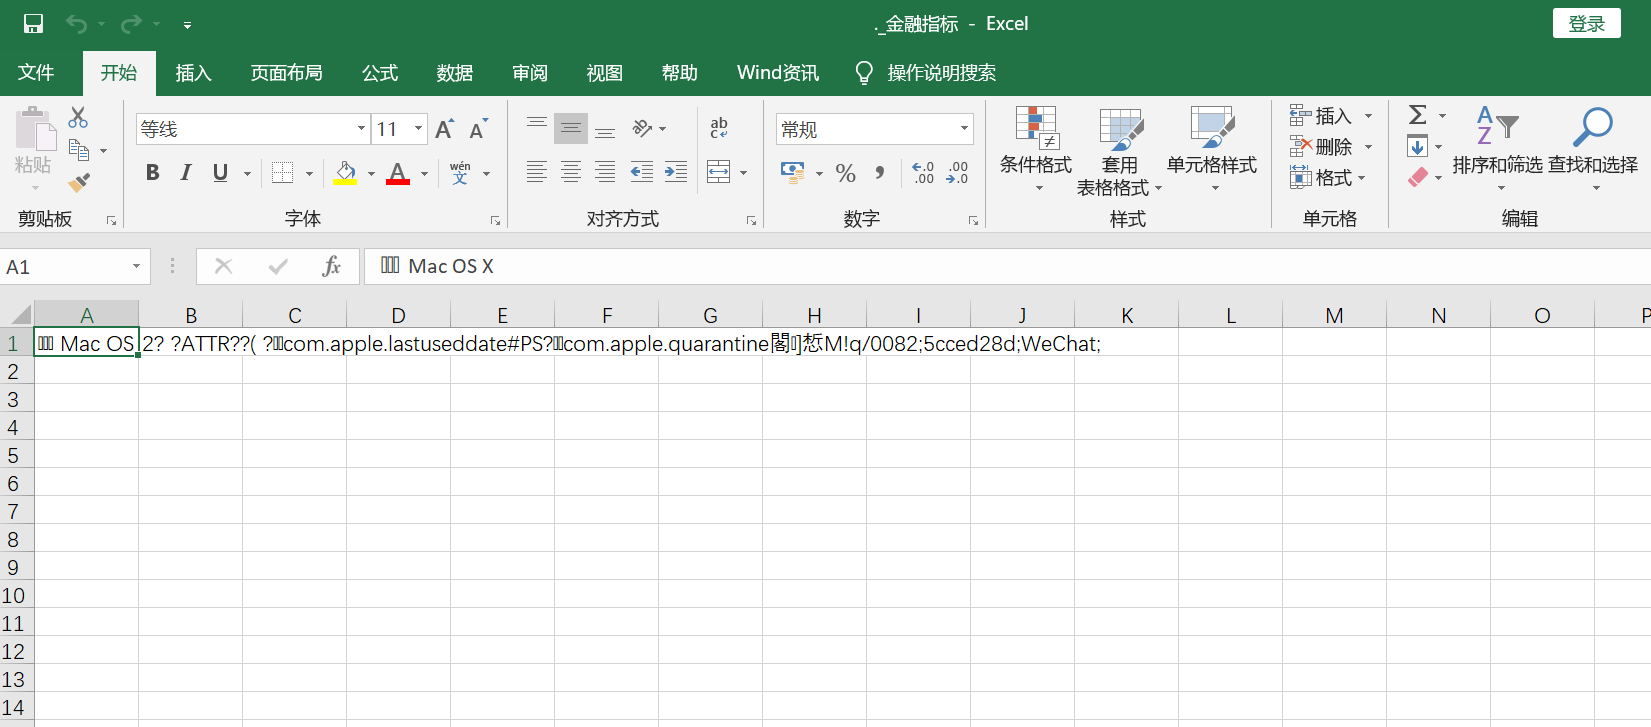This screenshot has width=1651, height=727.
Task: Apply accounting currency number format
Action: [x=793, y=173]
